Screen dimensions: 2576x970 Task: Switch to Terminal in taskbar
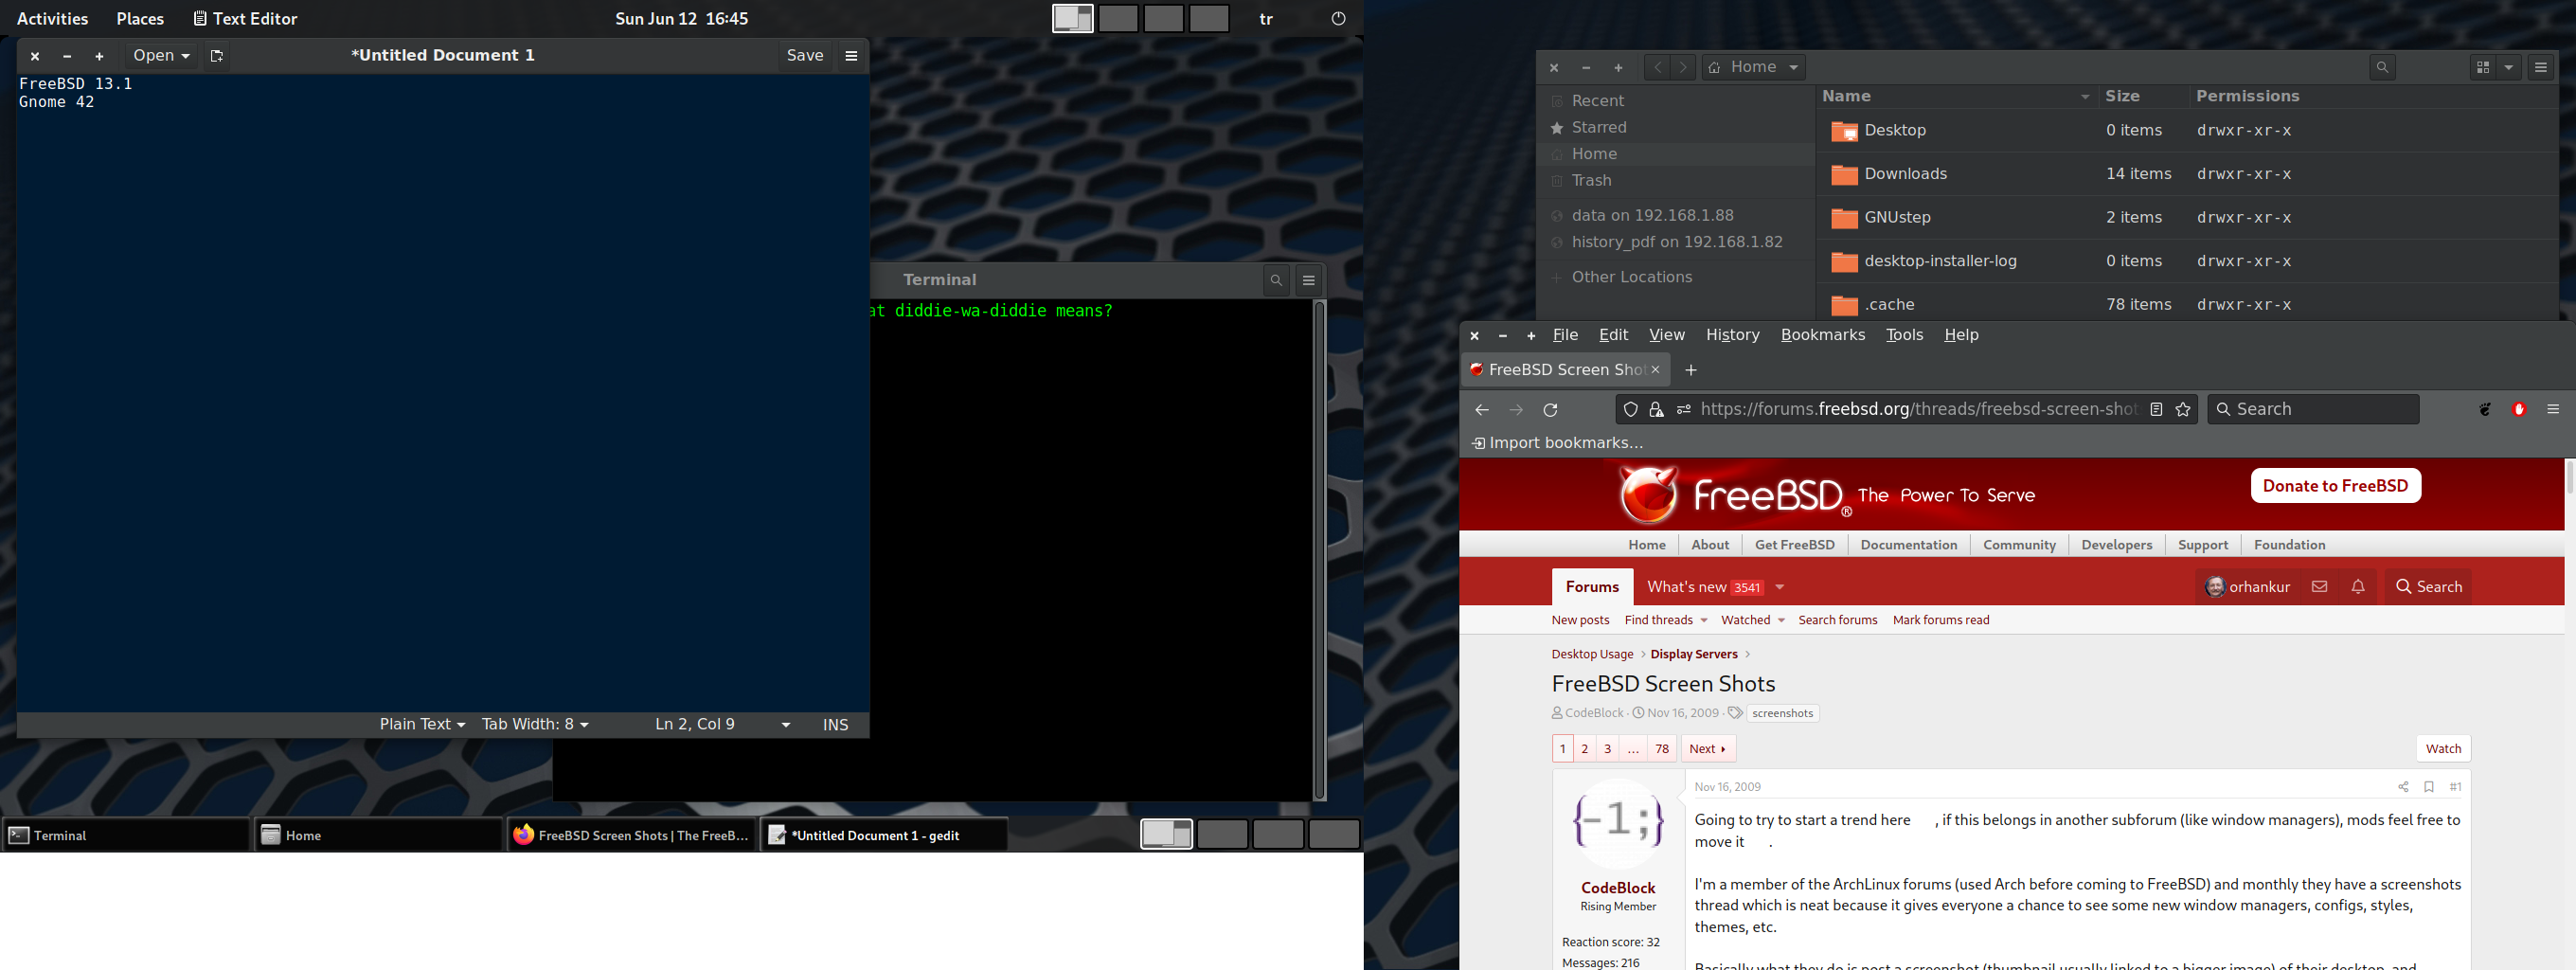(126, 835)
